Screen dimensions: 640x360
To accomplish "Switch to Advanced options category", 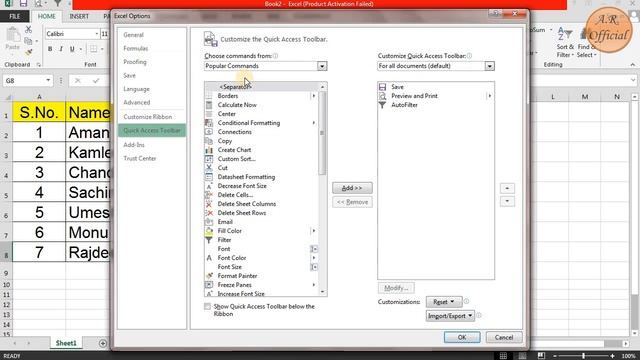I will coord(137,102).
